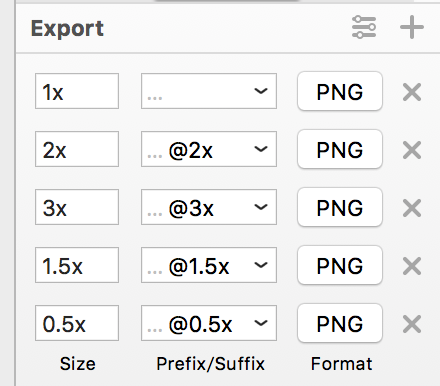Add a new export size with plus icon

coord(412,27)
